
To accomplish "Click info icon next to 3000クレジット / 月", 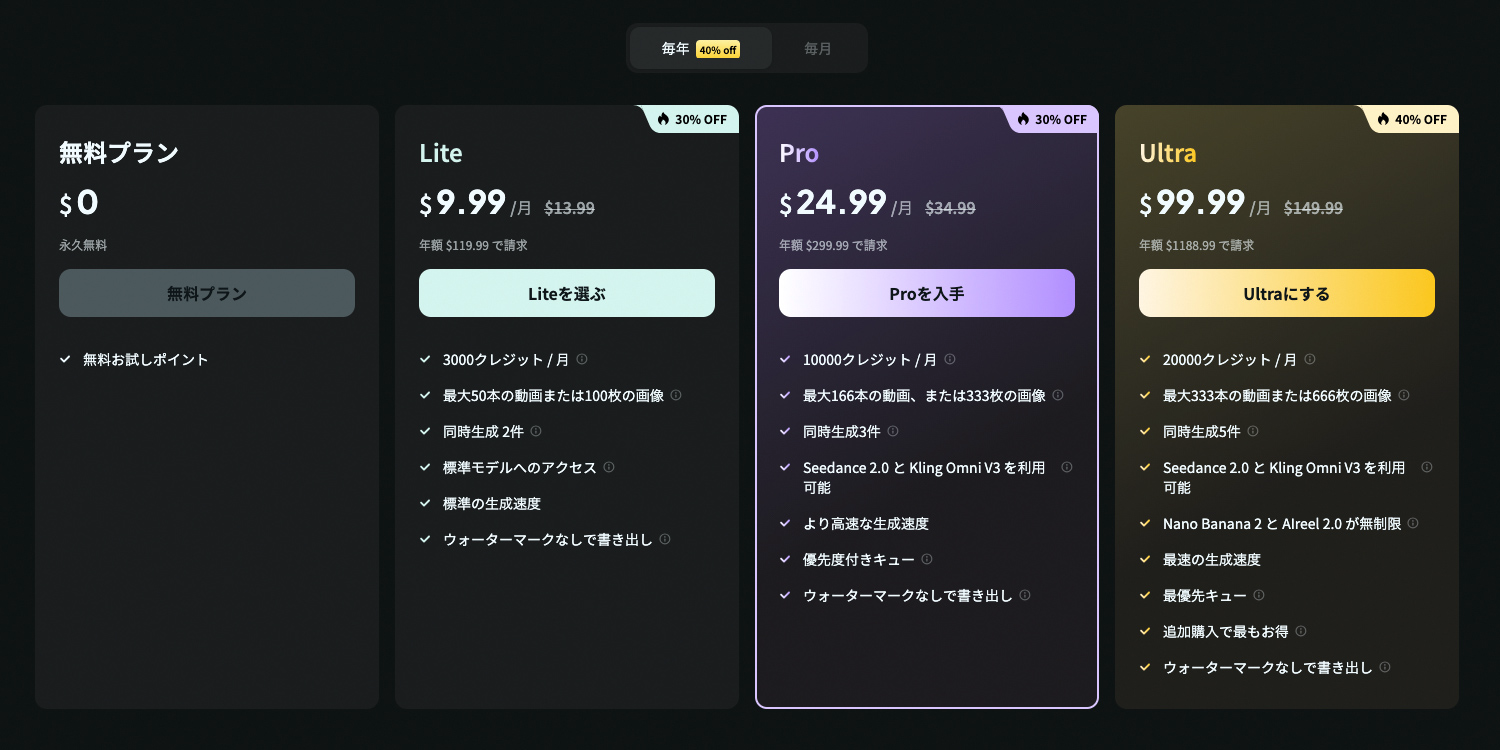I will [582, 359].
